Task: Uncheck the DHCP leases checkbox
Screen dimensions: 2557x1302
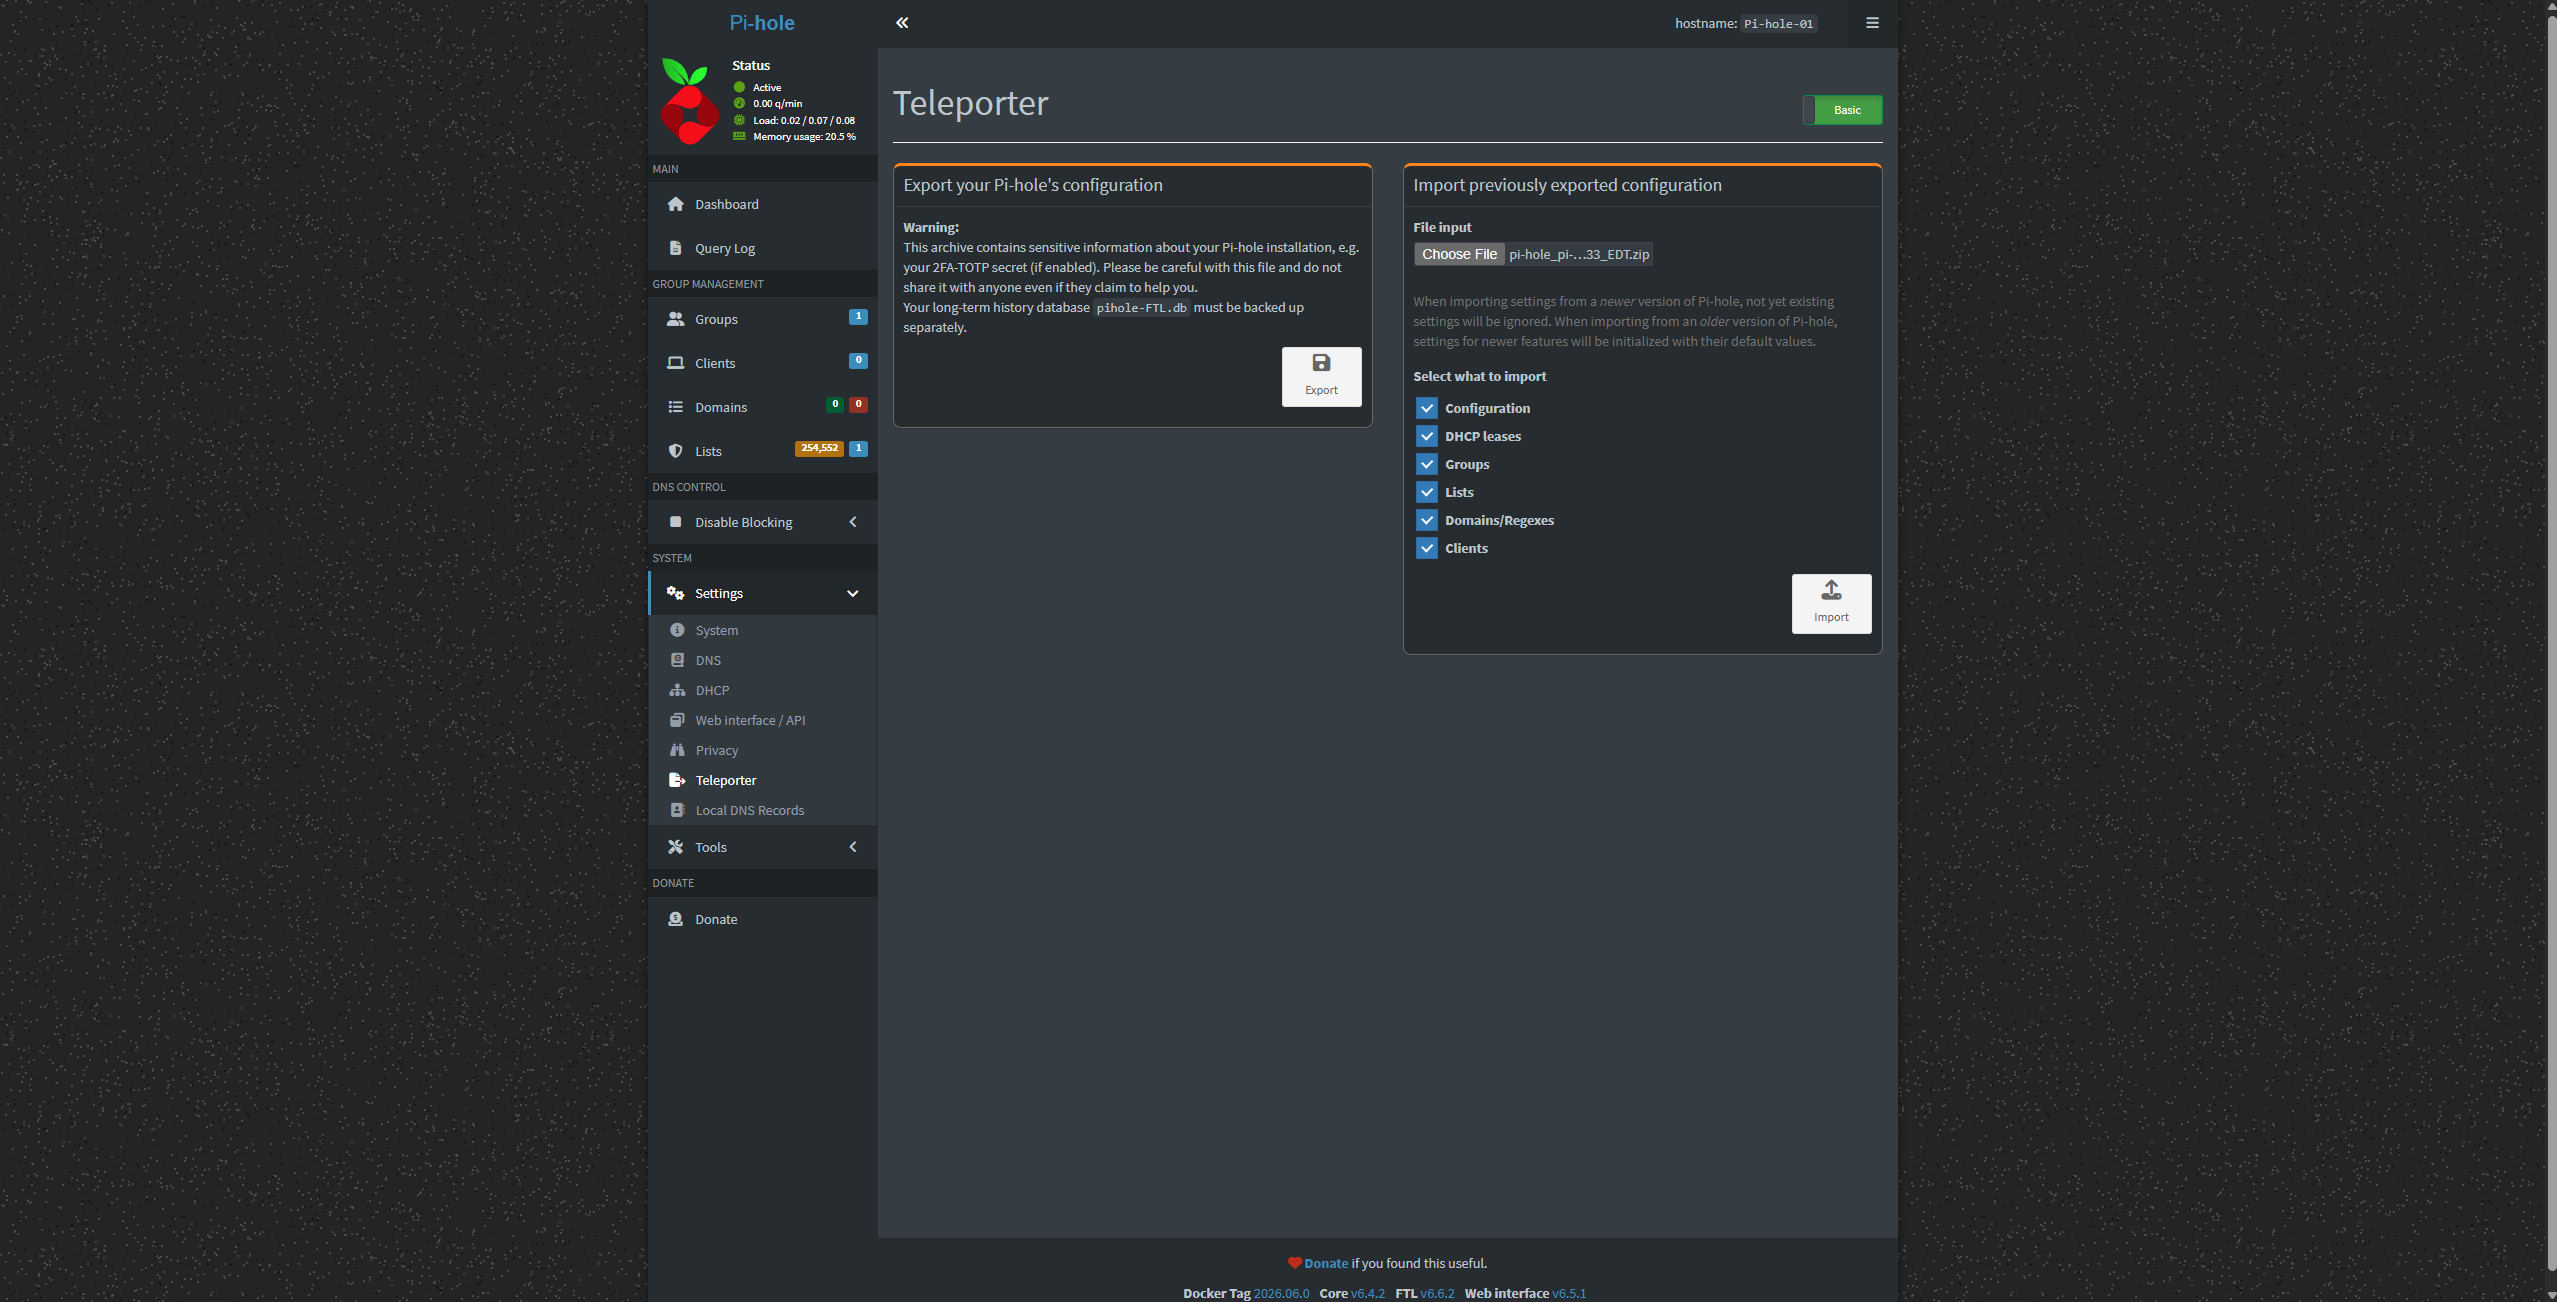Action: [x=1427, y=436]
